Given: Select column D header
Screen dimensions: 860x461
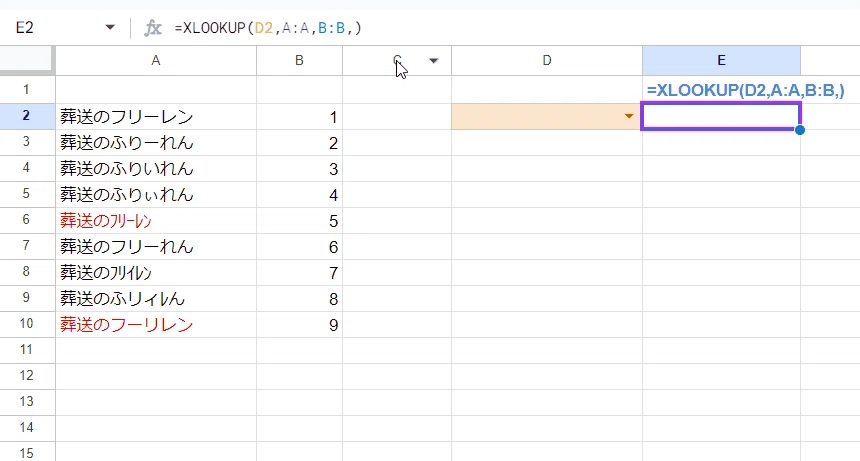Looking at the screenshot, I should pyautogui.click(x=547, y=61).
